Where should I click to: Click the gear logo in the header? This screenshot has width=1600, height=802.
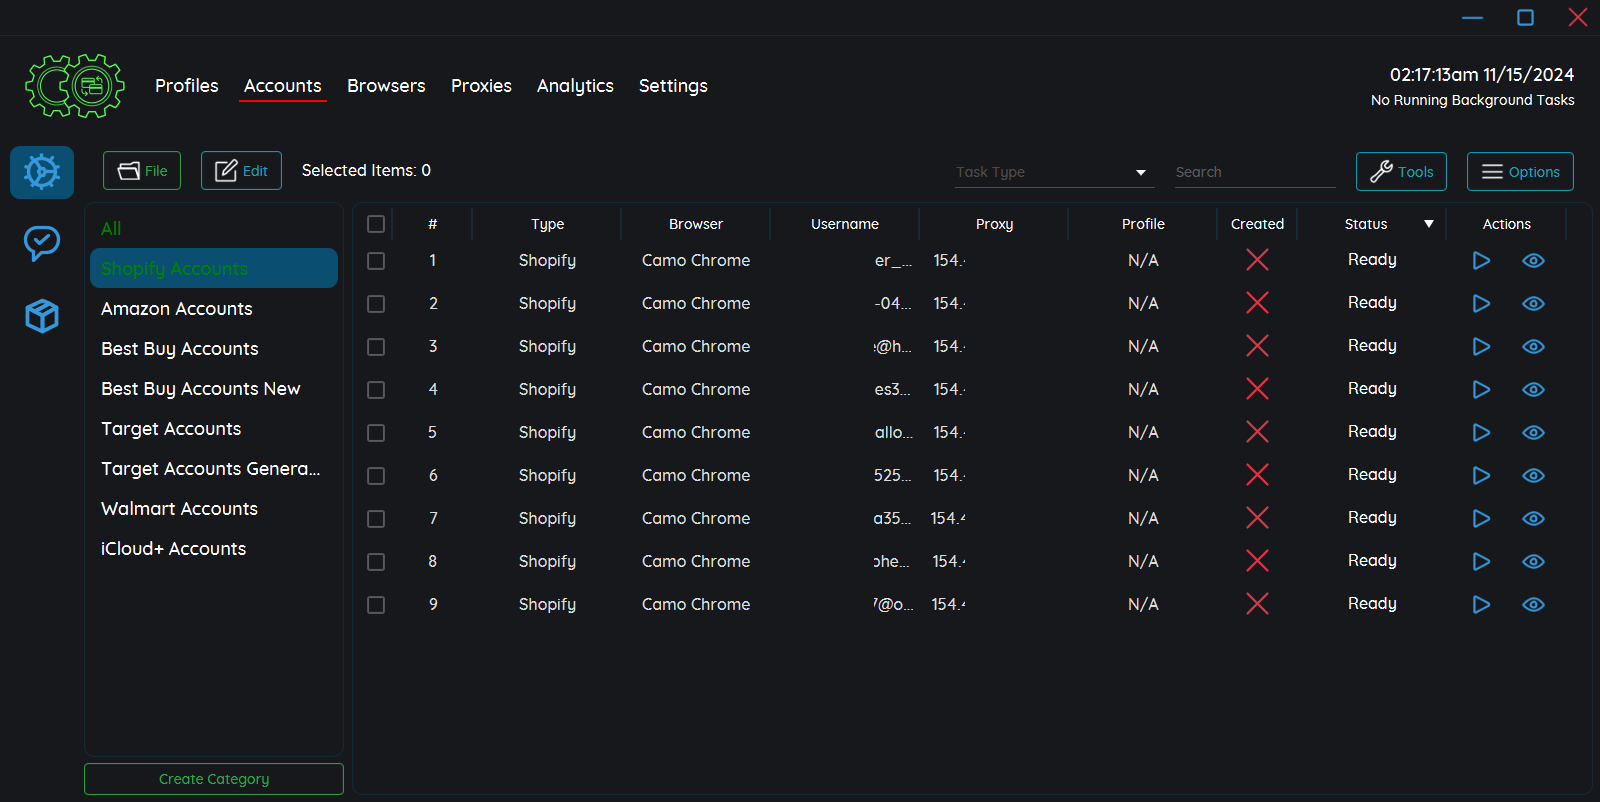pyautogui.click(x=75, y=86)
